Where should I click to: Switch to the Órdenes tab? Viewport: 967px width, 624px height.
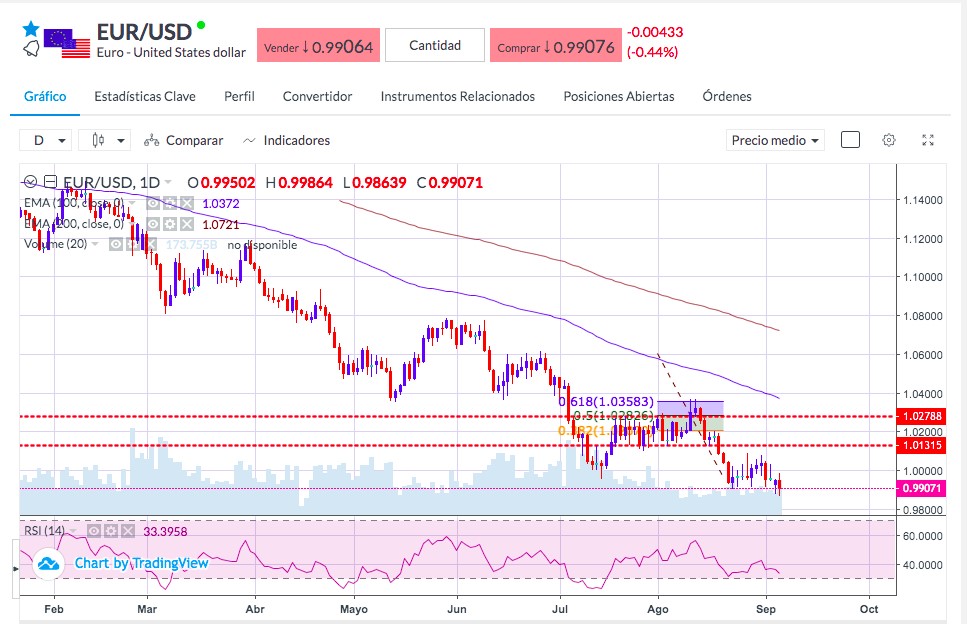726,96
